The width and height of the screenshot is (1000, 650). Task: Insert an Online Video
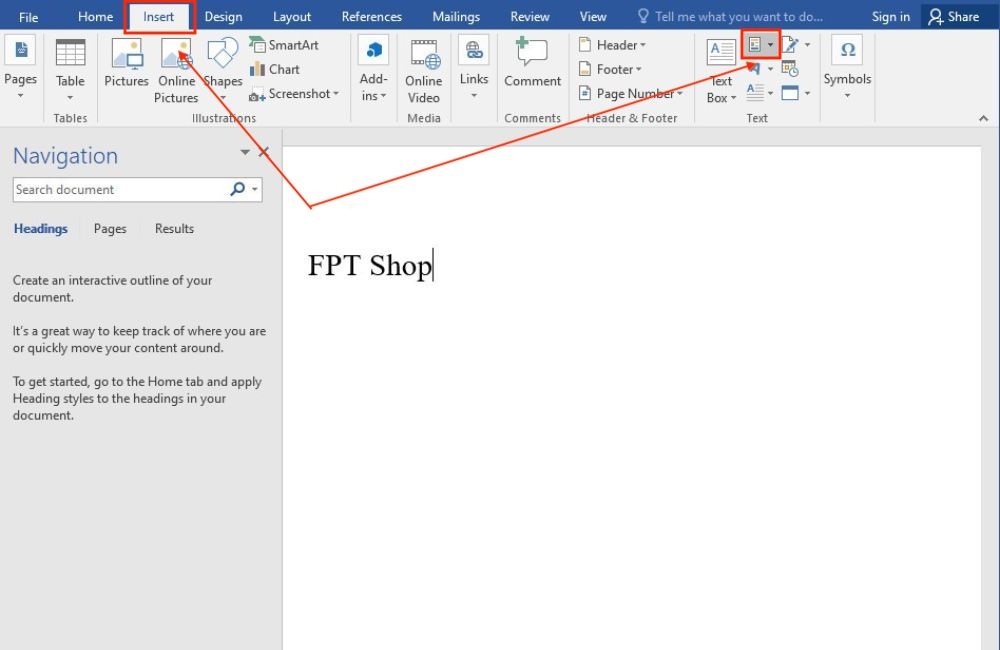pyautogui.click(x=423, y=70)
